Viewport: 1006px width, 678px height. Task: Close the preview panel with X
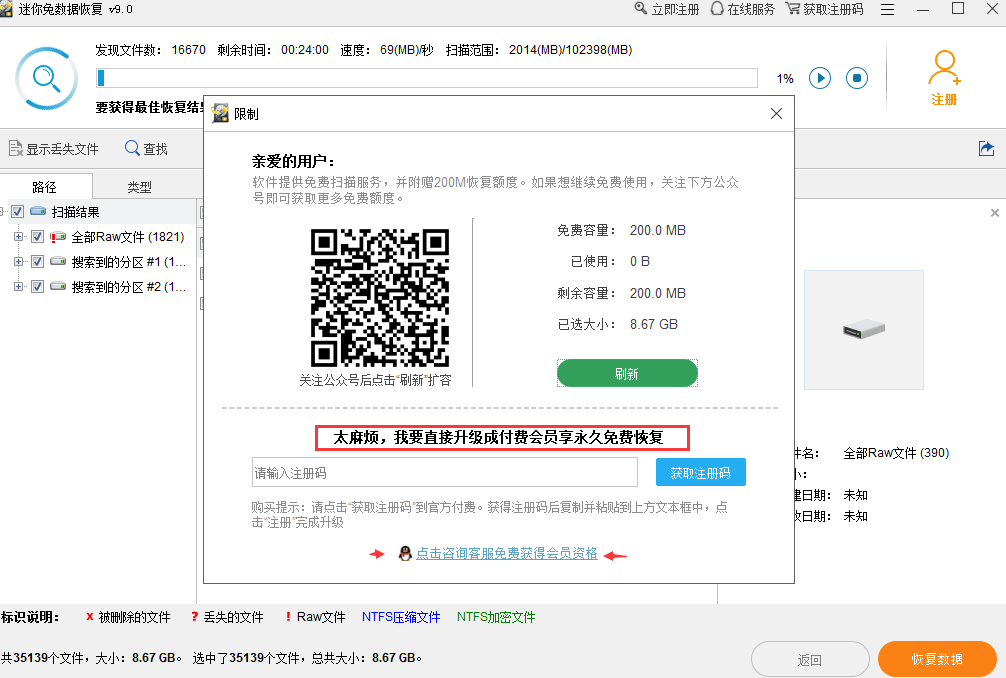(x=994, y=212)
